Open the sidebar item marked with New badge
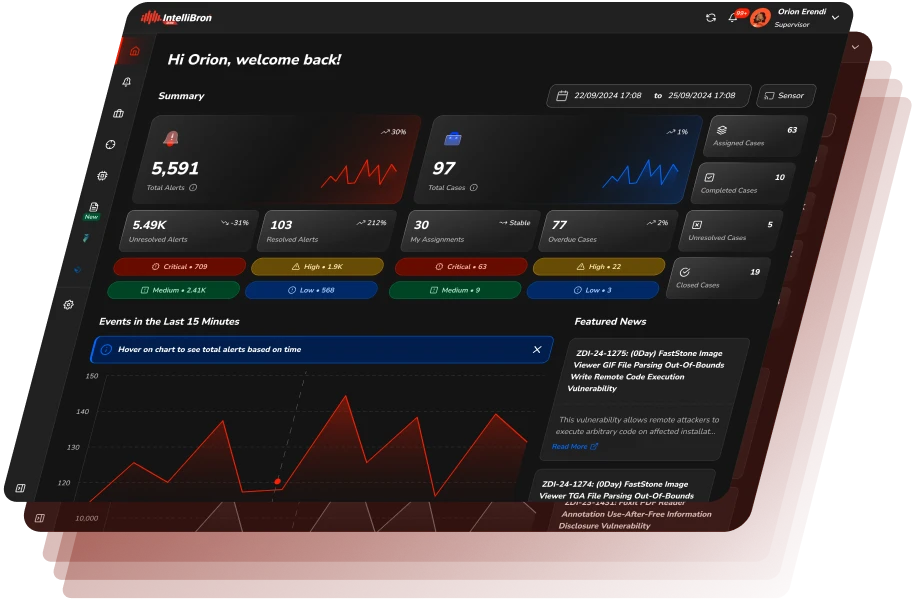914x600 pixels. pyautogui.click(x=92, y=208)
